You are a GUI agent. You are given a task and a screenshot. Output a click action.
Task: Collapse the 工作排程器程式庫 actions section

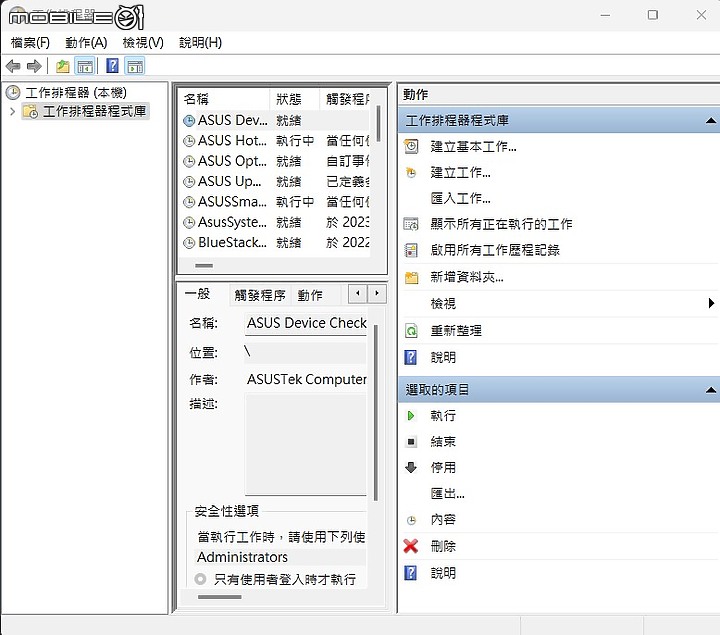[x=710, y=120]
